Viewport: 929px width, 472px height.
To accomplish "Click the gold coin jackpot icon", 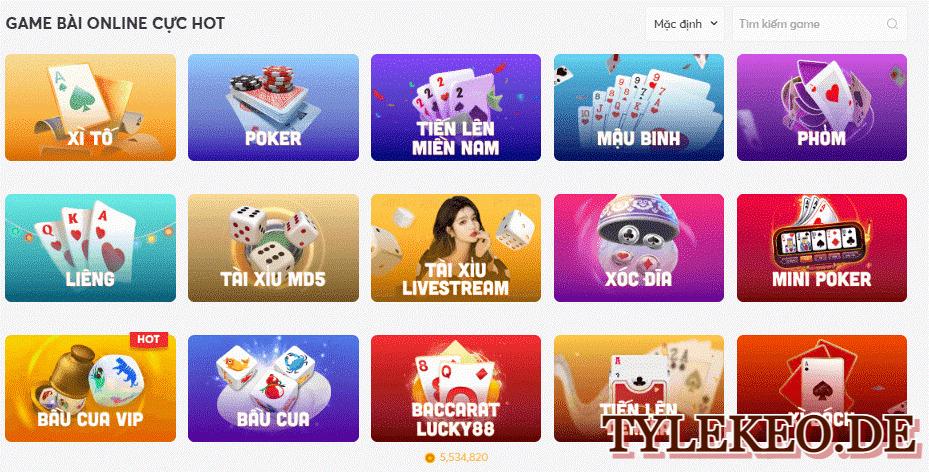I will [430, 457].
